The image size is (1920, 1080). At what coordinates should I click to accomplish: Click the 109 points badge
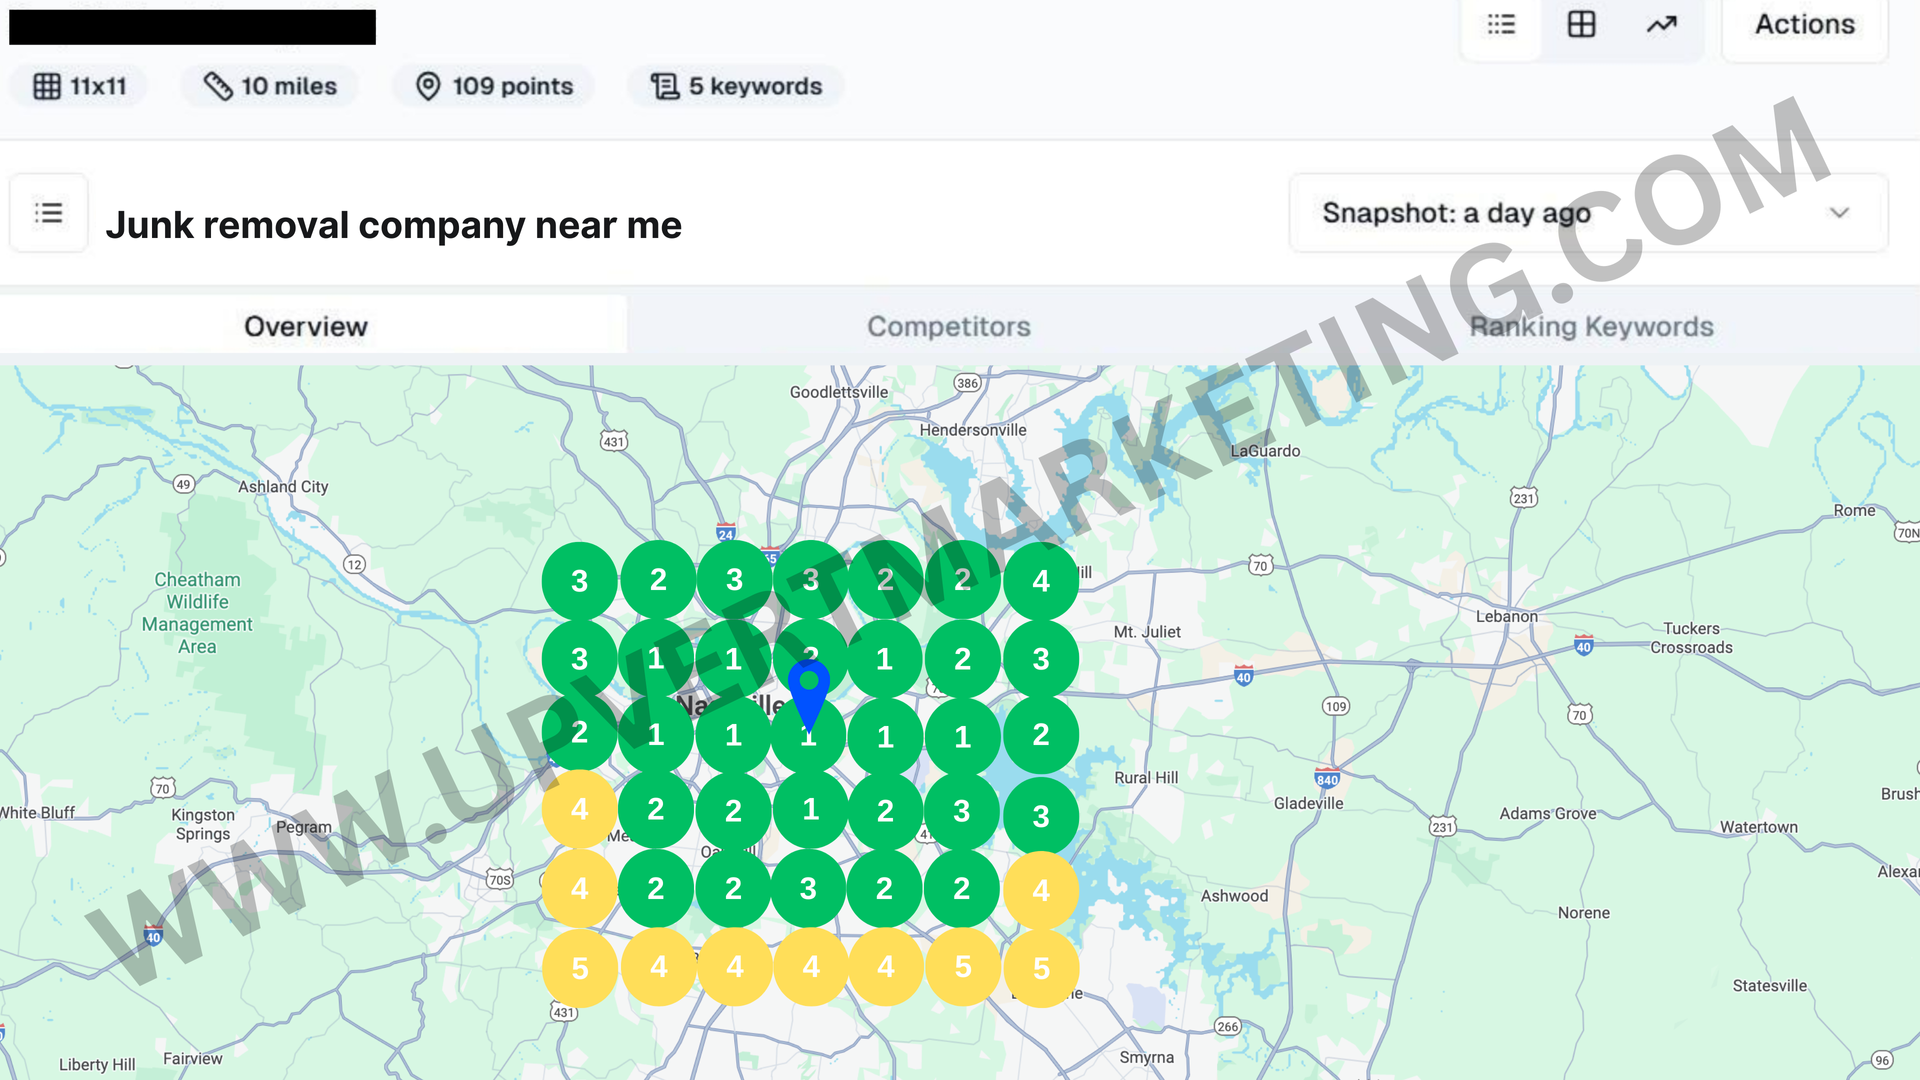494,86
